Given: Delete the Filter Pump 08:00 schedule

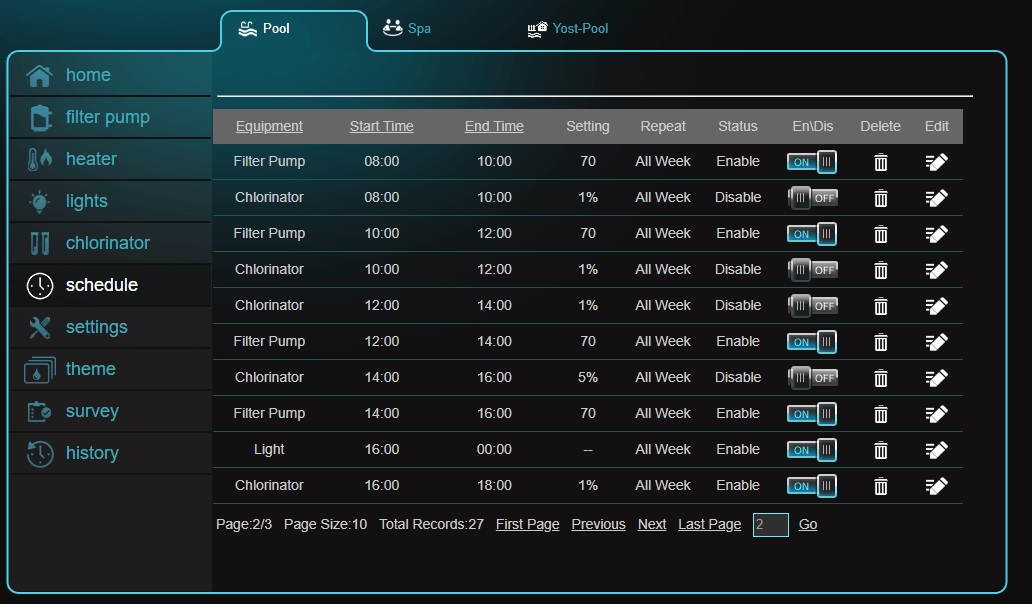Looking at the screenshot, I should [881, 162].
